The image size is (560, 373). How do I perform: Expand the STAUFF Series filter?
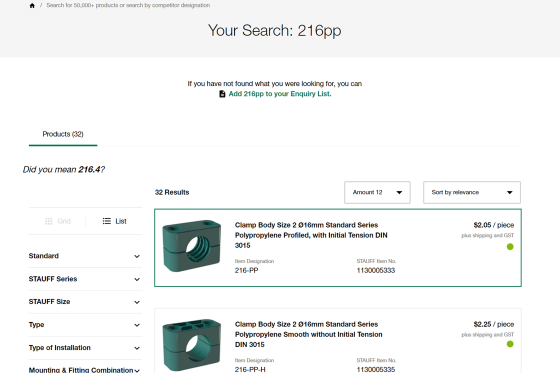click(x=85, y=279)
